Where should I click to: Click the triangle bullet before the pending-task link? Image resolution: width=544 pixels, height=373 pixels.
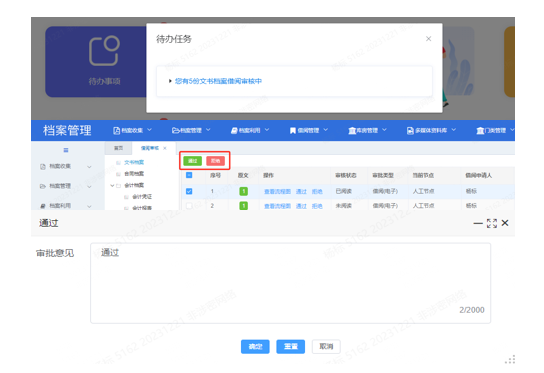click(170, 81)
